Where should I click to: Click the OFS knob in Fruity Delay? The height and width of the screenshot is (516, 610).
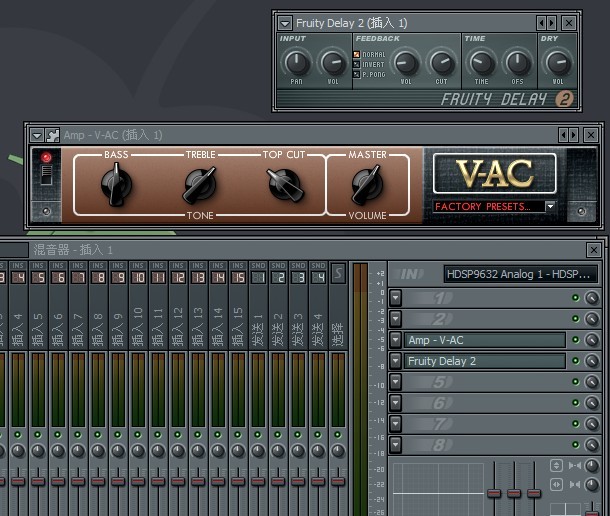coord(517,63)
